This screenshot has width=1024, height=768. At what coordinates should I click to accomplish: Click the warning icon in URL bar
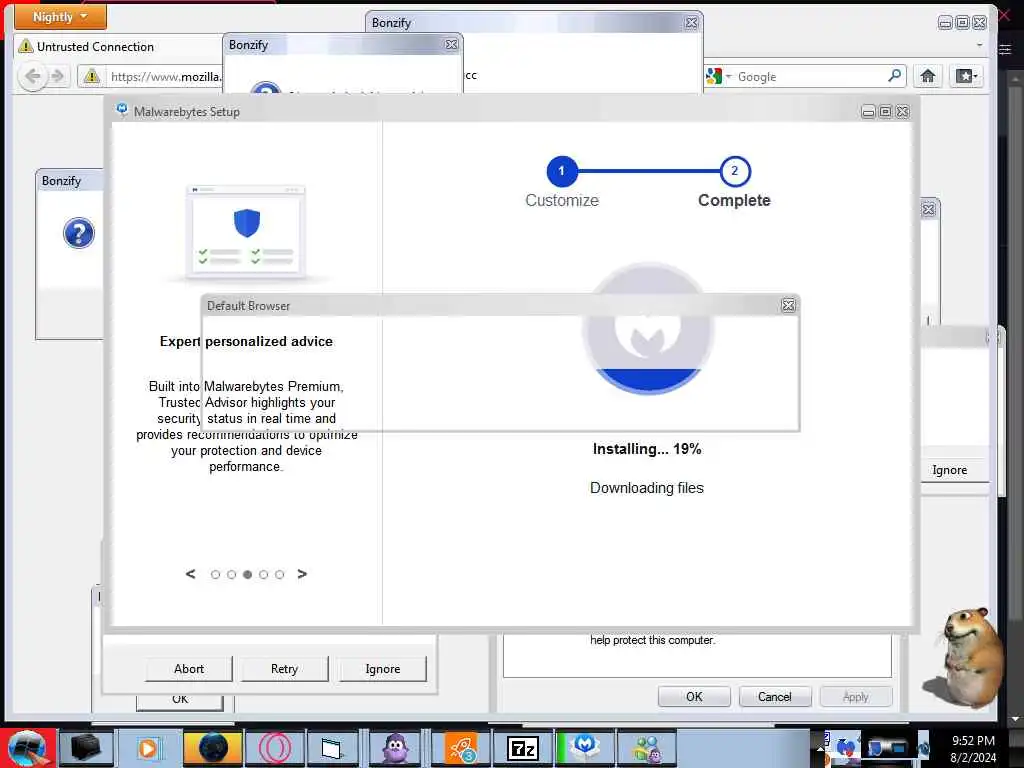click(x=91, y=76)
